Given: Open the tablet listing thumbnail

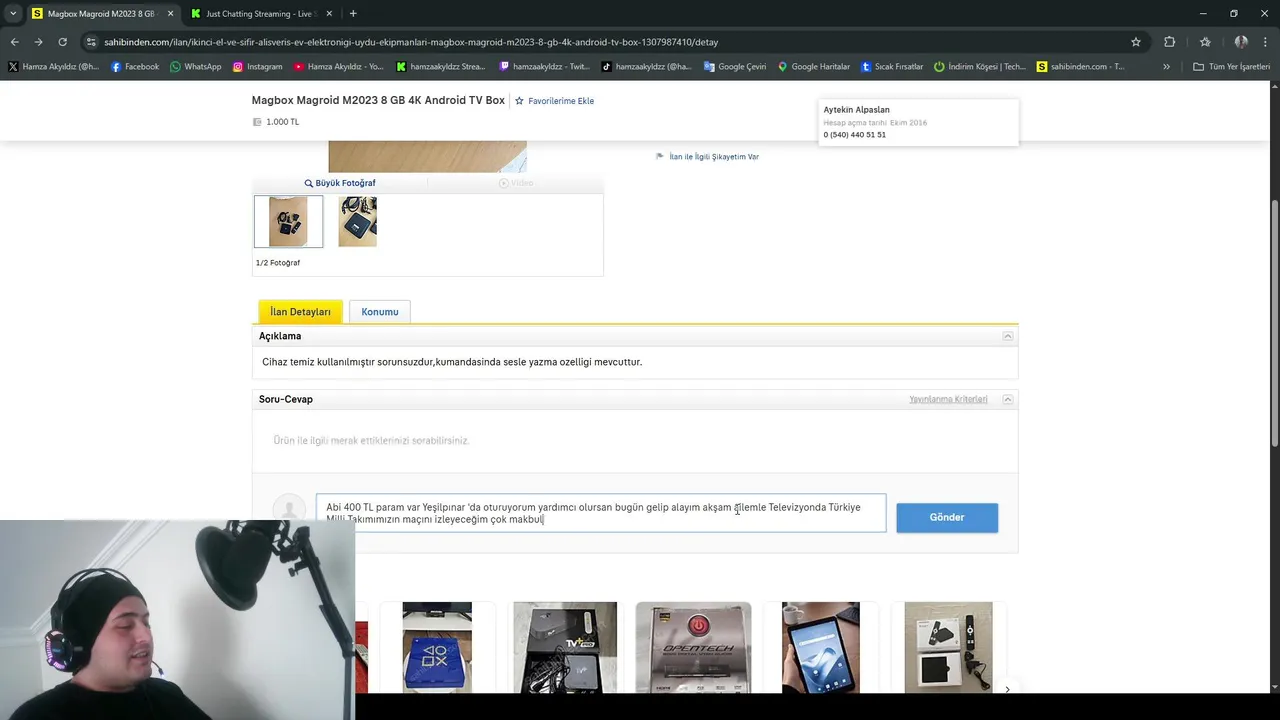Looking at the screenshot, I should coord(821,647).
